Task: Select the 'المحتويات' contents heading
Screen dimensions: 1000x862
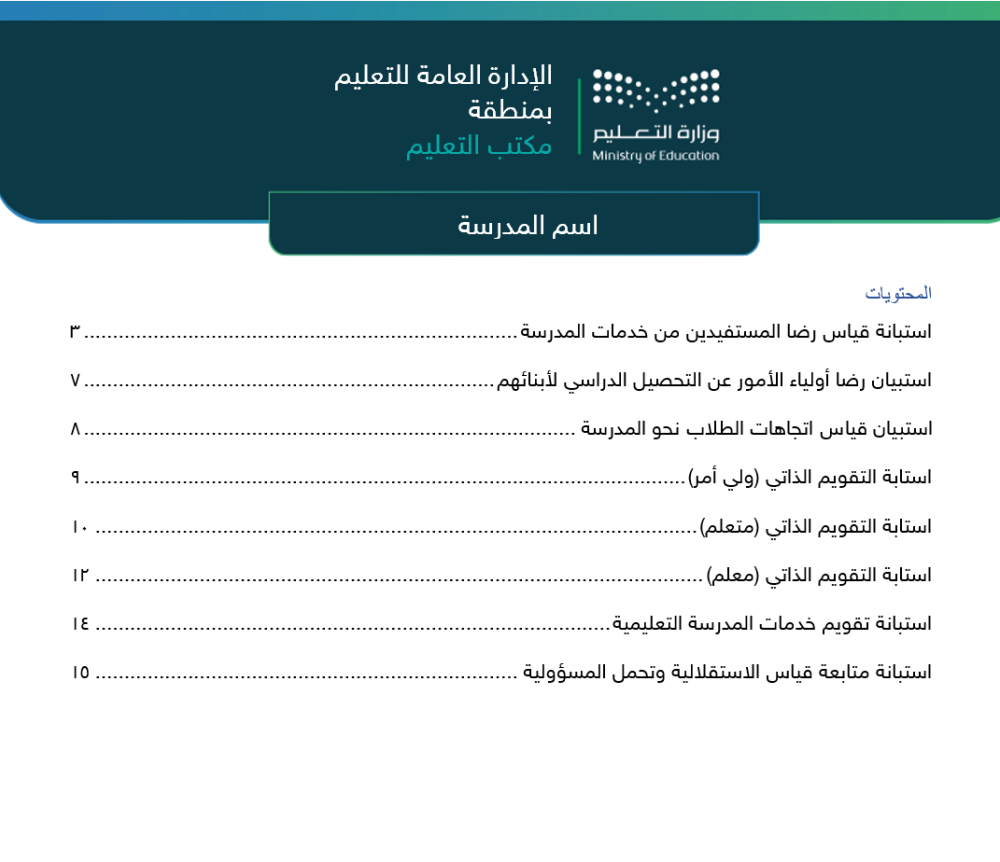Action: pos(897,292)
